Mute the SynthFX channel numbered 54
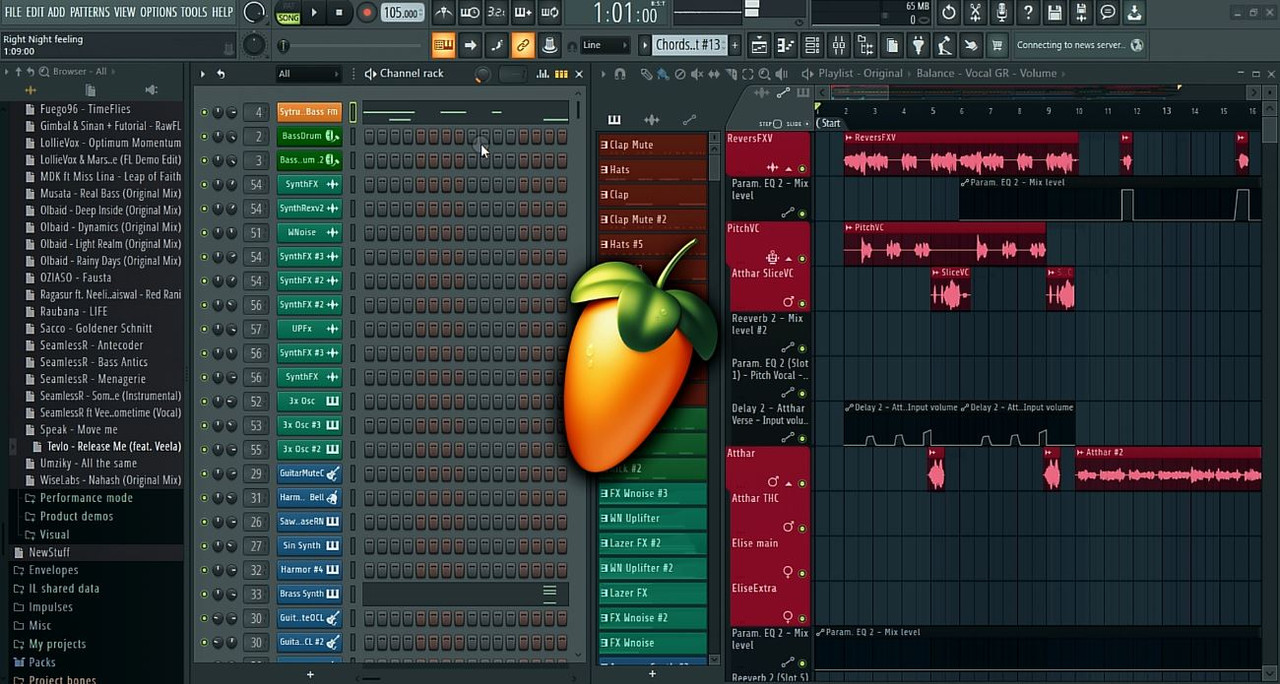Screen dimensions: 1280x684 click(204, 184)
